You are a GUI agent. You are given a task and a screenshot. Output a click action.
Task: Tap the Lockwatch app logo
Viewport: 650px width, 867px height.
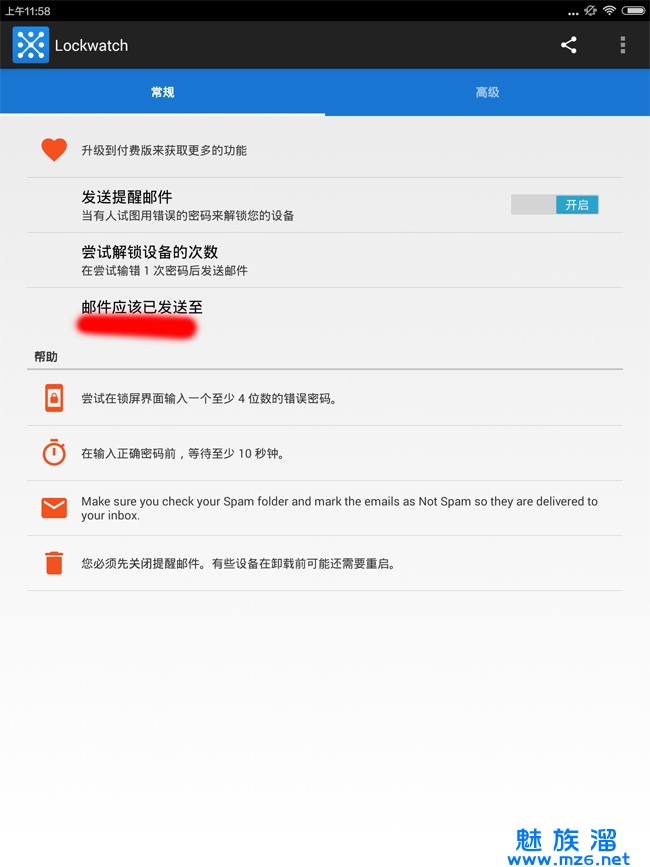point(31,45)
